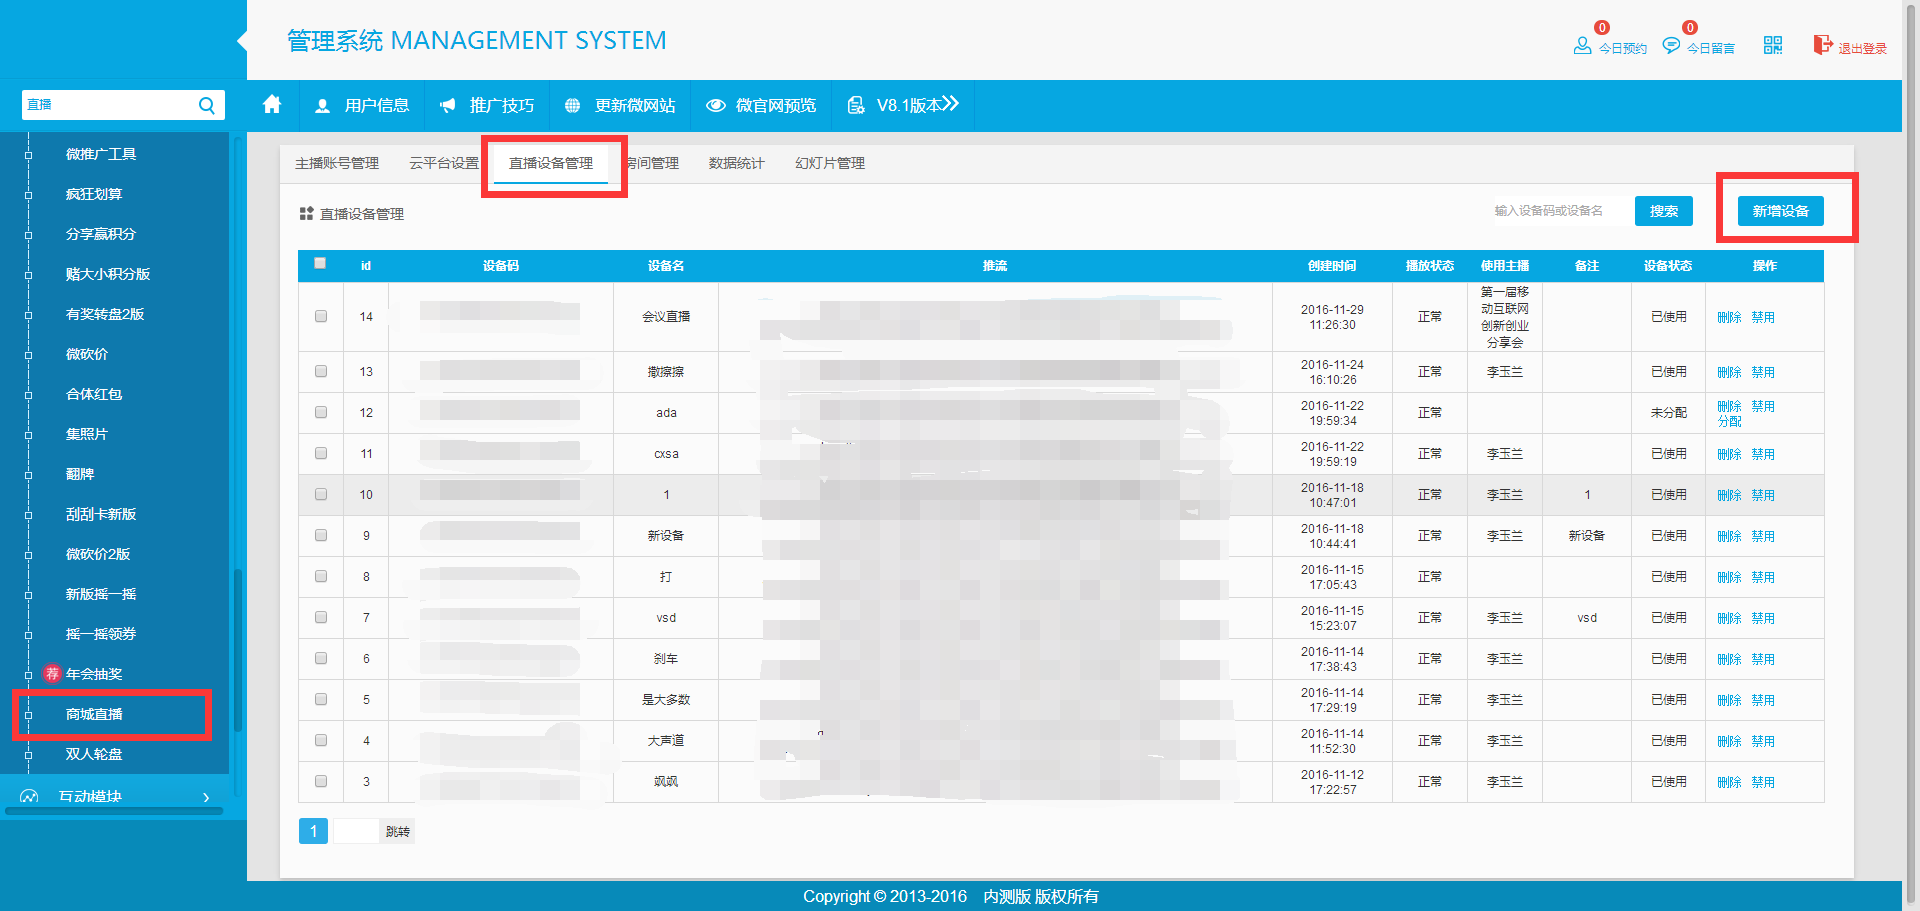Expand the V8.1版本 menu arrow

949,104
